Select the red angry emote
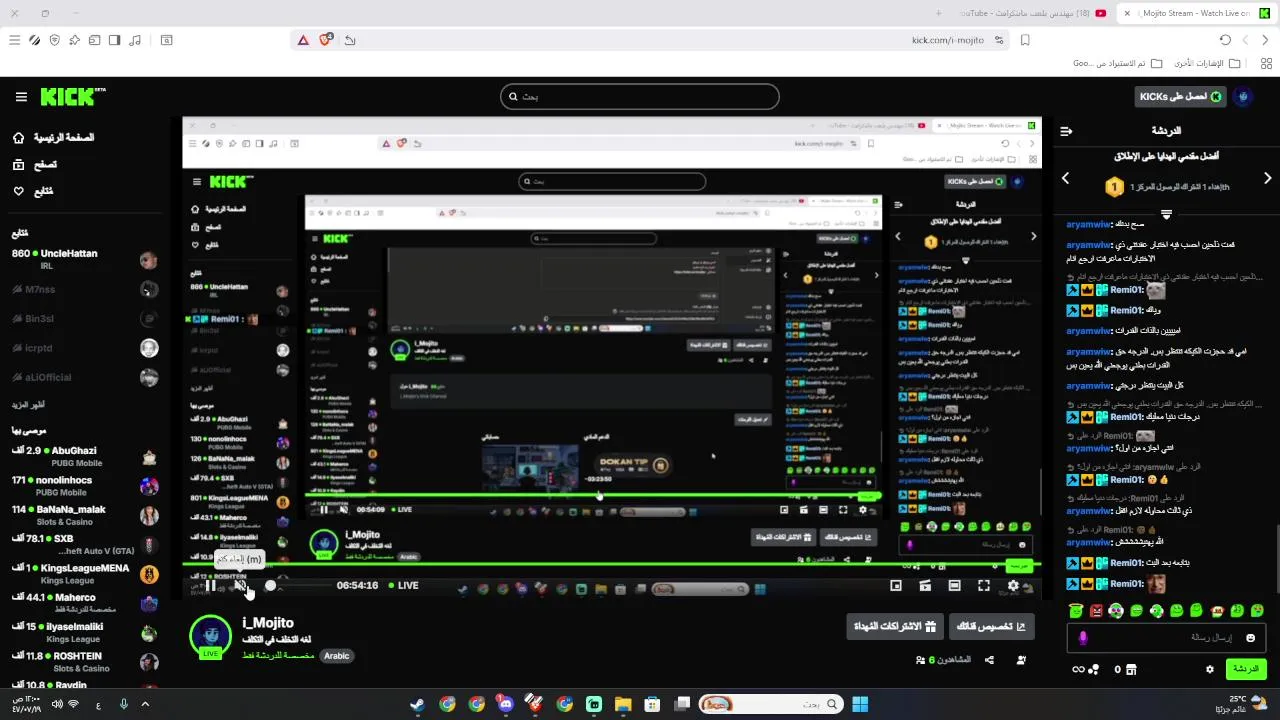1280x720 pixels. click(x=1096, y=610)
